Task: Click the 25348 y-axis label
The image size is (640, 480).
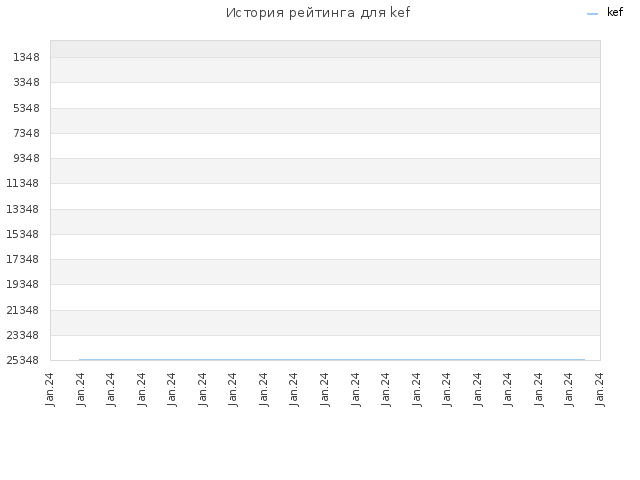Action: coord(23,360)
